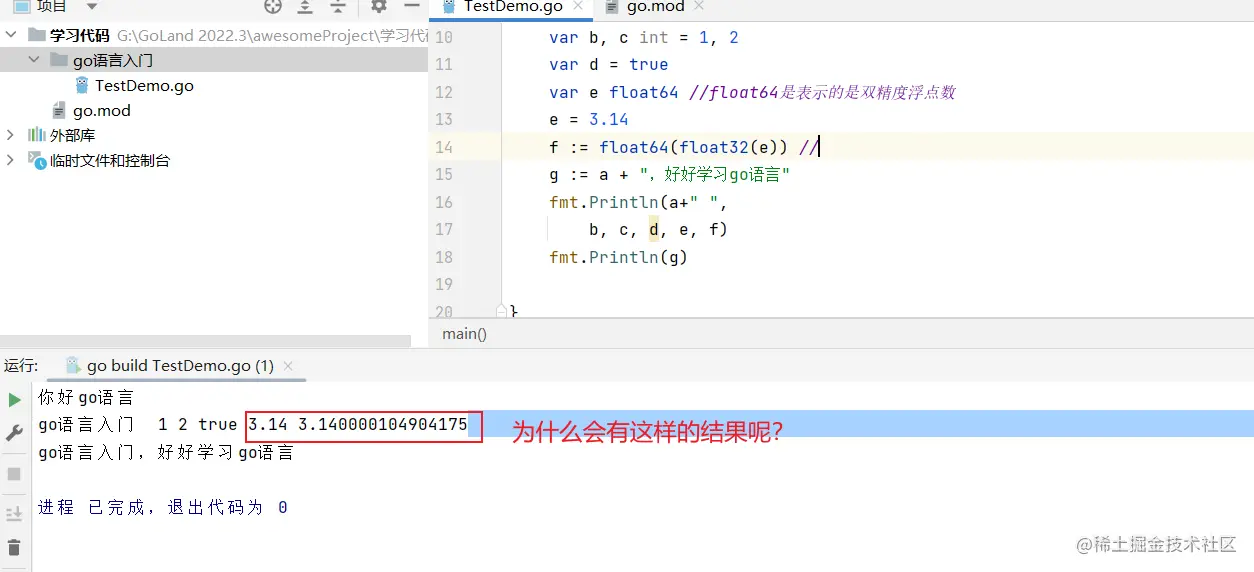Open the 项目 view dropdown

[92, 6]
